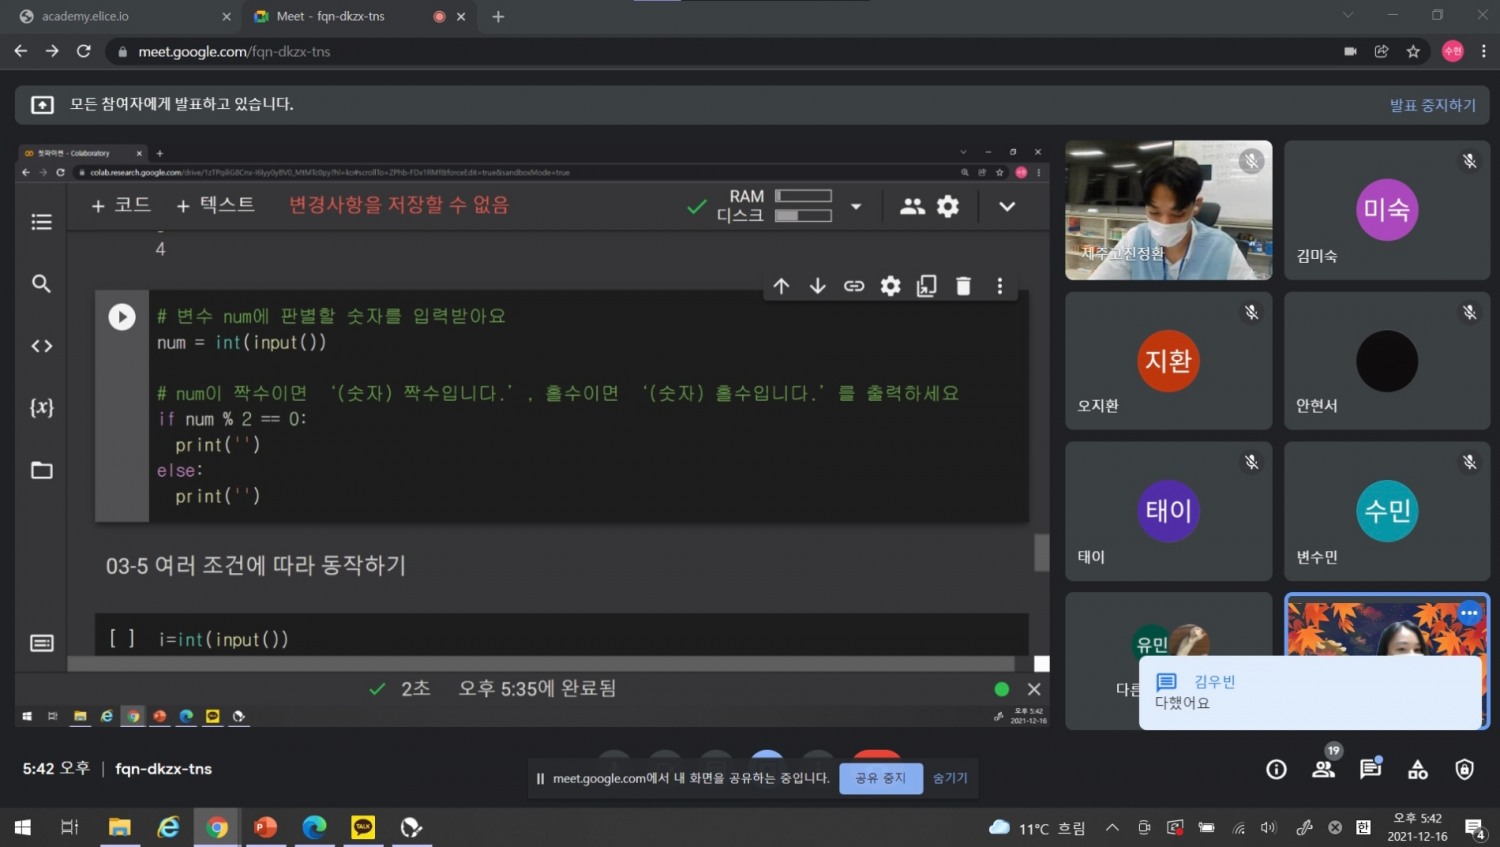Select 제주고진정환 video tile
Viewport: 1500px width, 847px height.
click(1169, 210)
